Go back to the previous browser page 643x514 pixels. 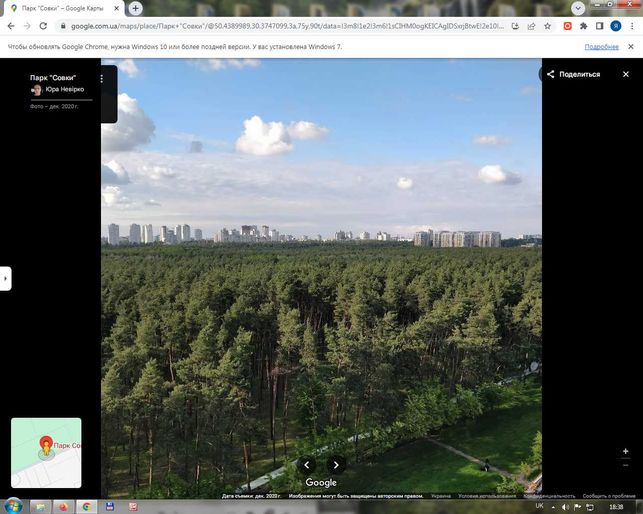click(11, 26)
